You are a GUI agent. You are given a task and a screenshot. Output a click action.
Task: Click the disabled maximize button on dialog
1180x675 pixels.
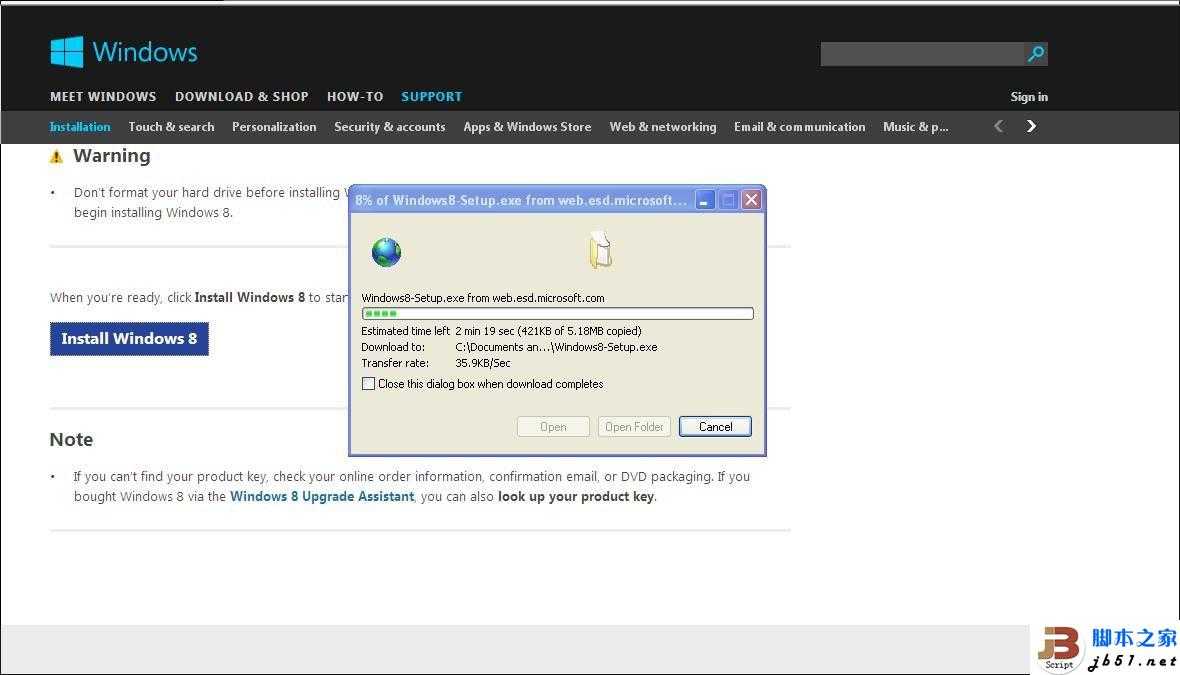pos(728,199)
